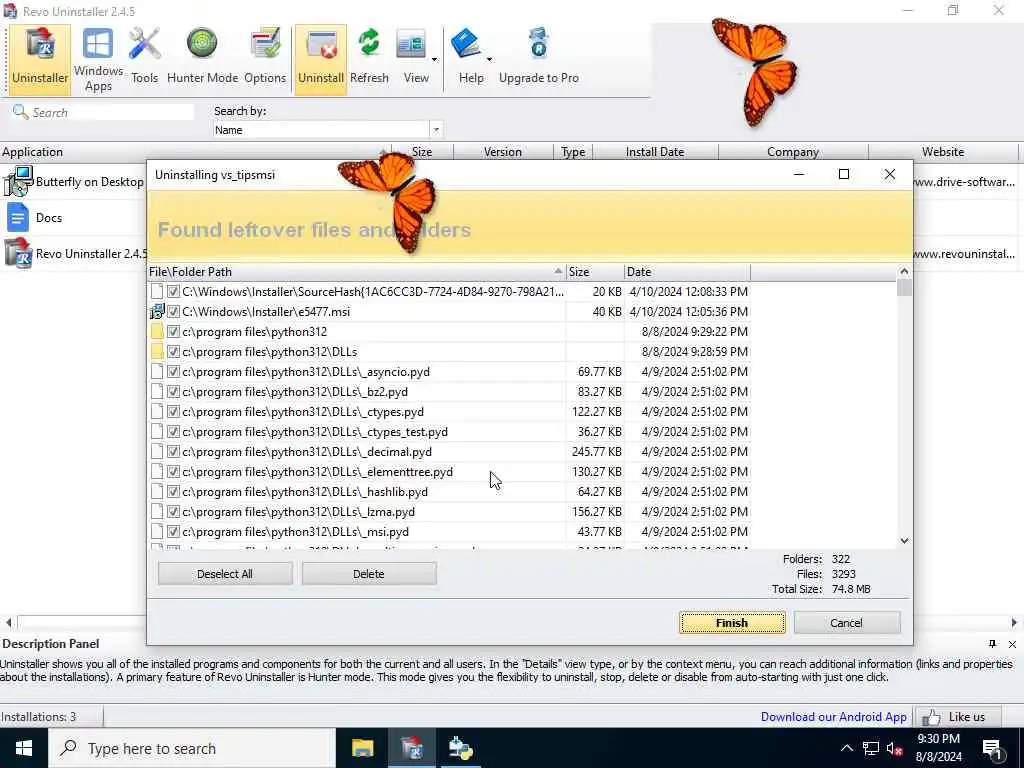Screen dimensions: 1024x768
Task: Sort applications by Company column
Action: (x=793, y=152)
